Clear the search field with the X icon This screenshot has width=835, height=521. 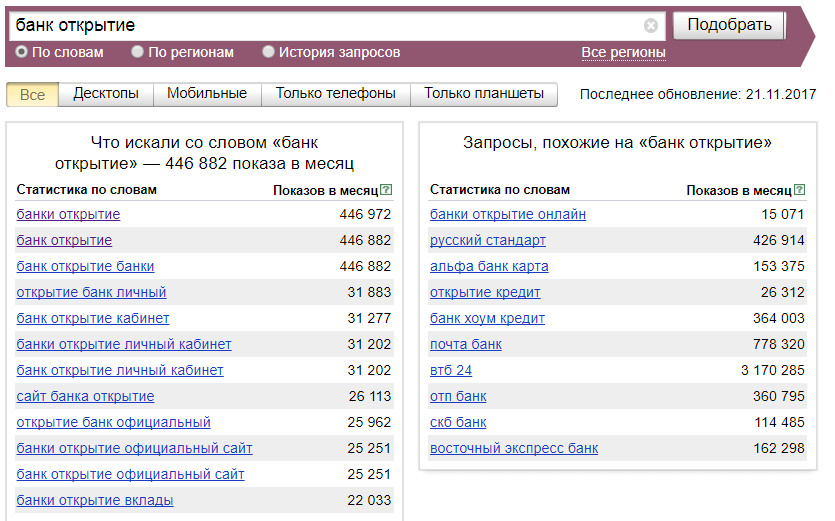point(650,25)
